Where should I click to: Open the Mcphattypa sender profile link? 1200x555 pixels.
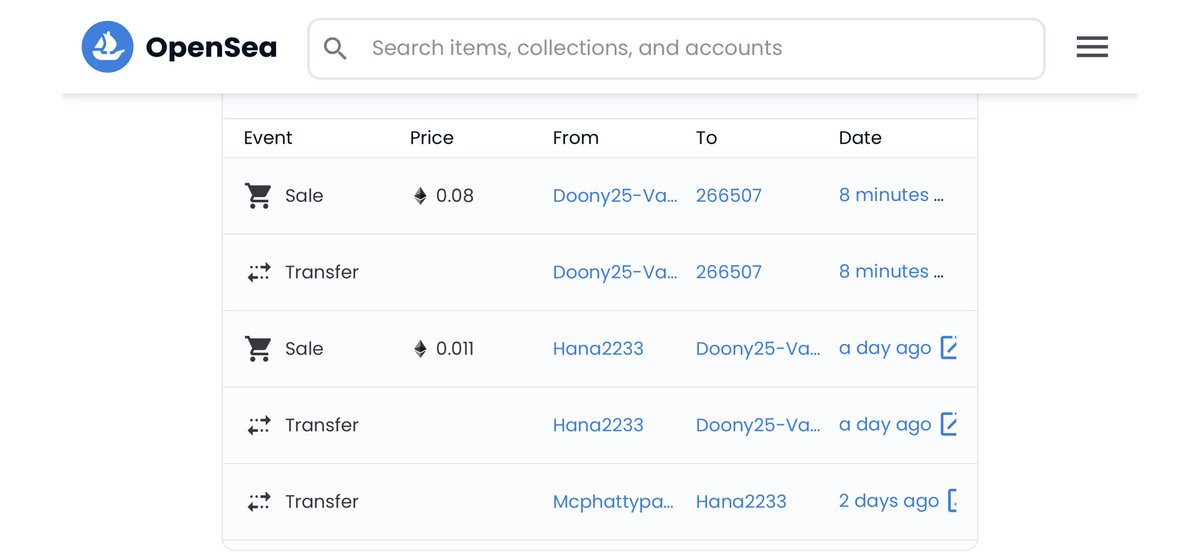(612, 502)
